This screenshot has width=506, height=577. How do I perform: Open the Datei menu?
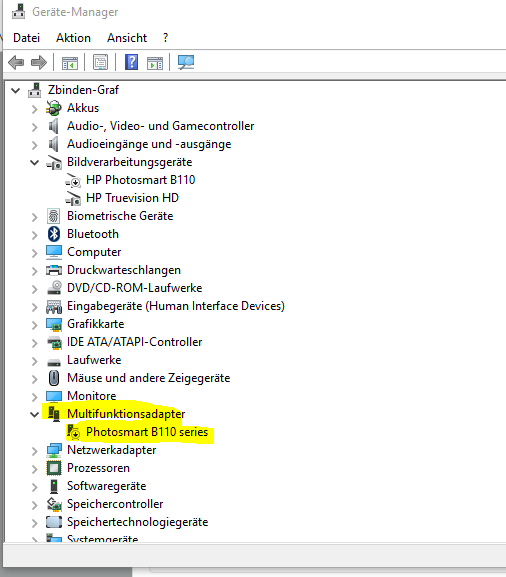coord(26,38)
